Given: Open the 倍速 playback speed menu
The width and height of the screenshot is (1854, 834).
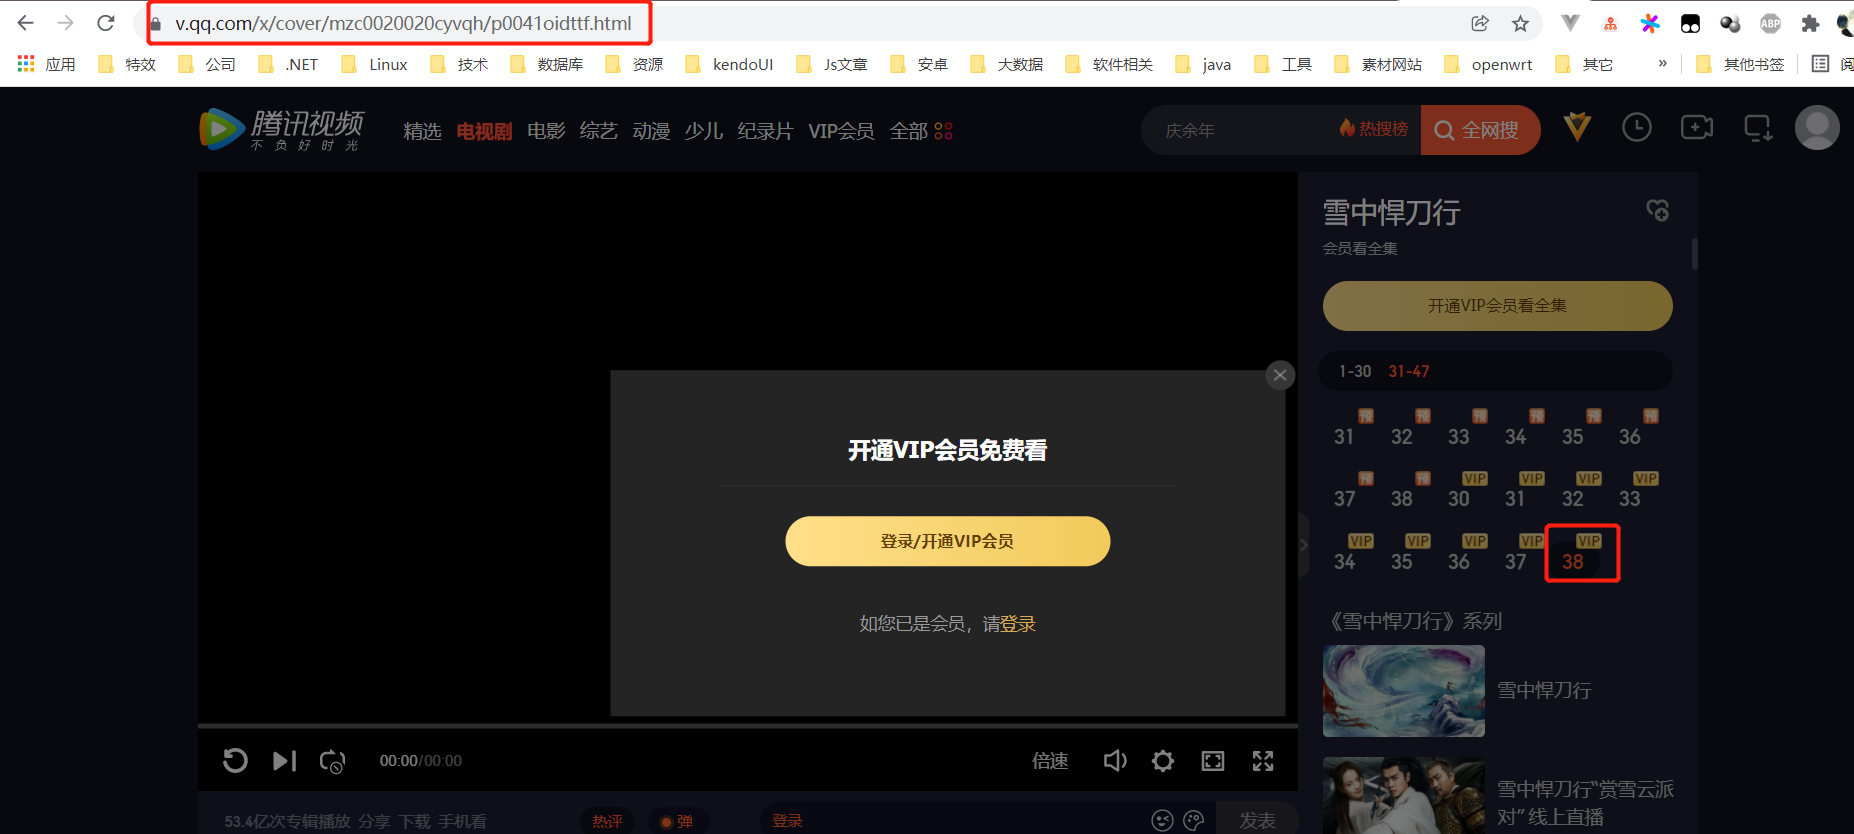Looking at the screenshot, I should pos(1050,761).
